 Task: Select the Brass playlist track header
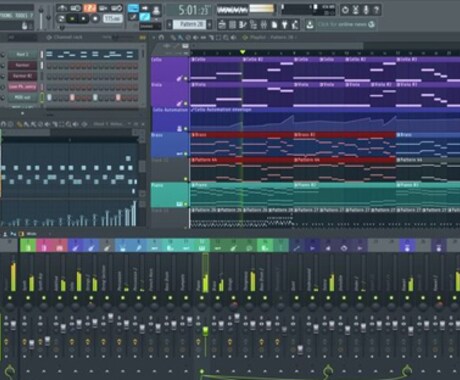point(170,144)
